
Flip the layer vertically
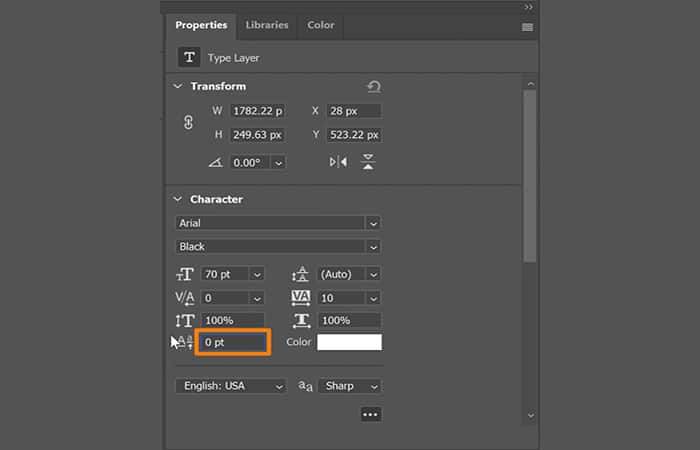(368, 162)
